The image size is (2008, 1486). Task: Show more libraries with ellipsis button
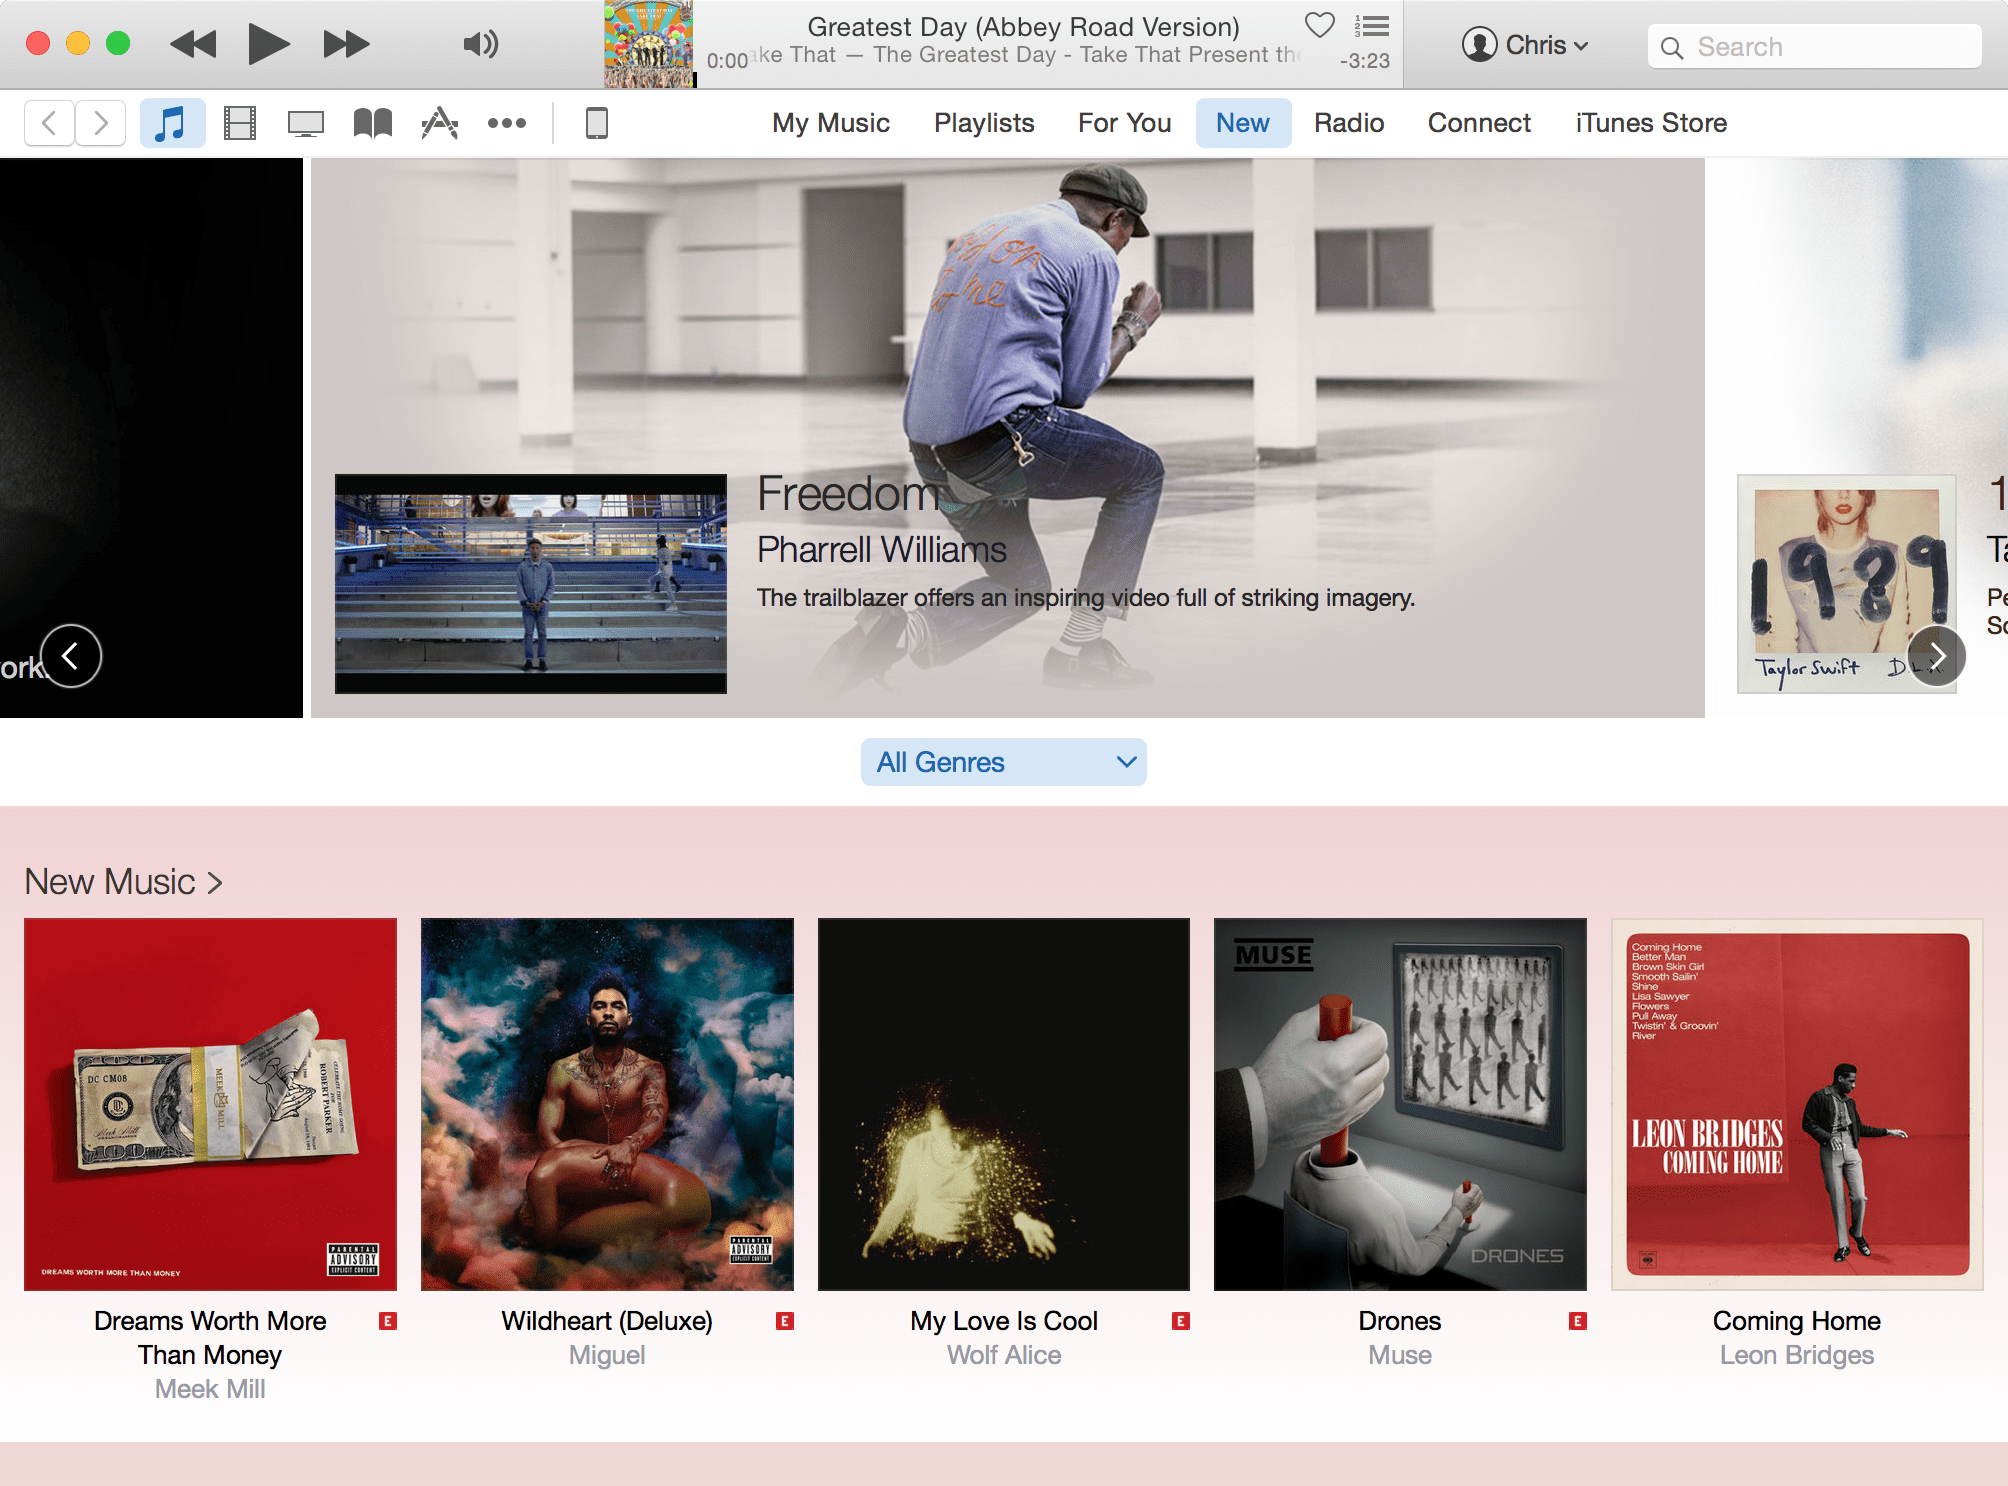coord(506,123)
